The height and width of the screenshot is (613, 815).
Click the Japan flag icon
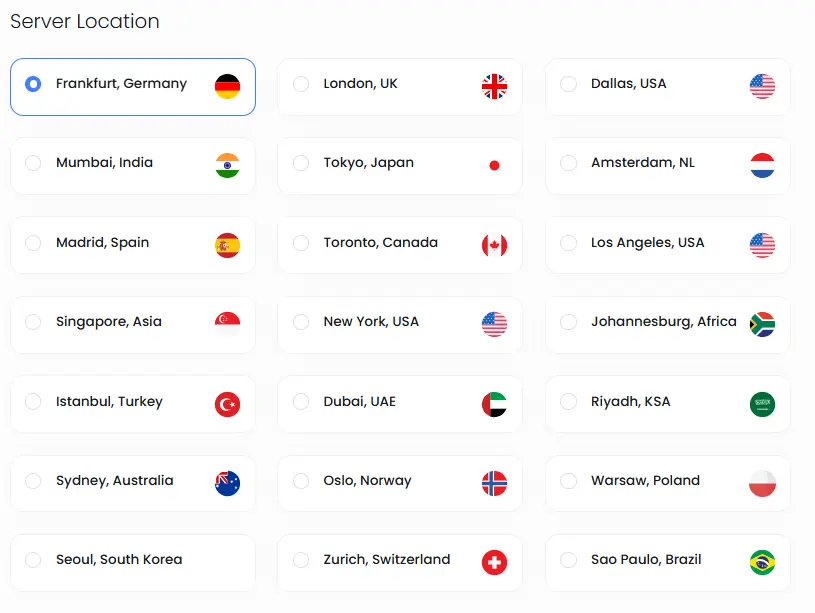tap(494, 165)
